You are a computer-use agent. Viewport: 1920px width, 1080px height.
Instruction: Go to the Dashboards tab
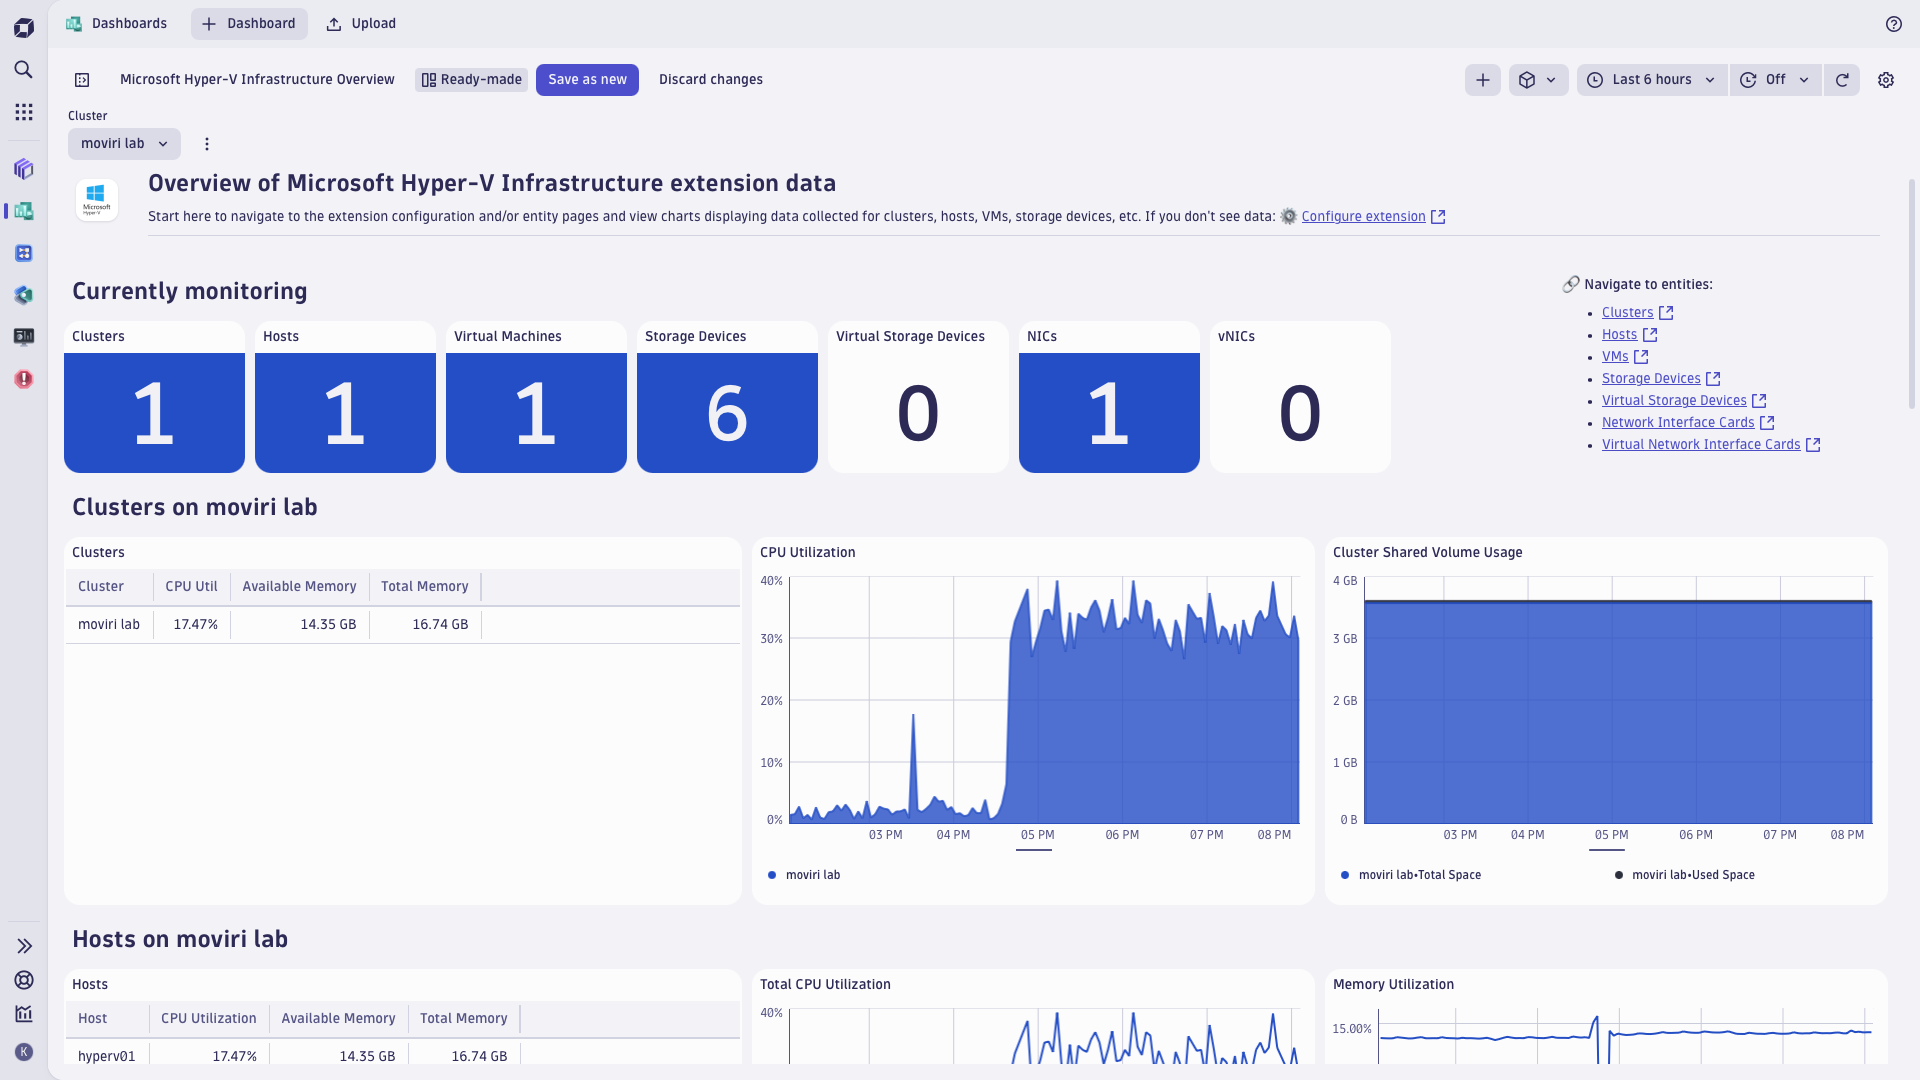click(x=117, y=24)
